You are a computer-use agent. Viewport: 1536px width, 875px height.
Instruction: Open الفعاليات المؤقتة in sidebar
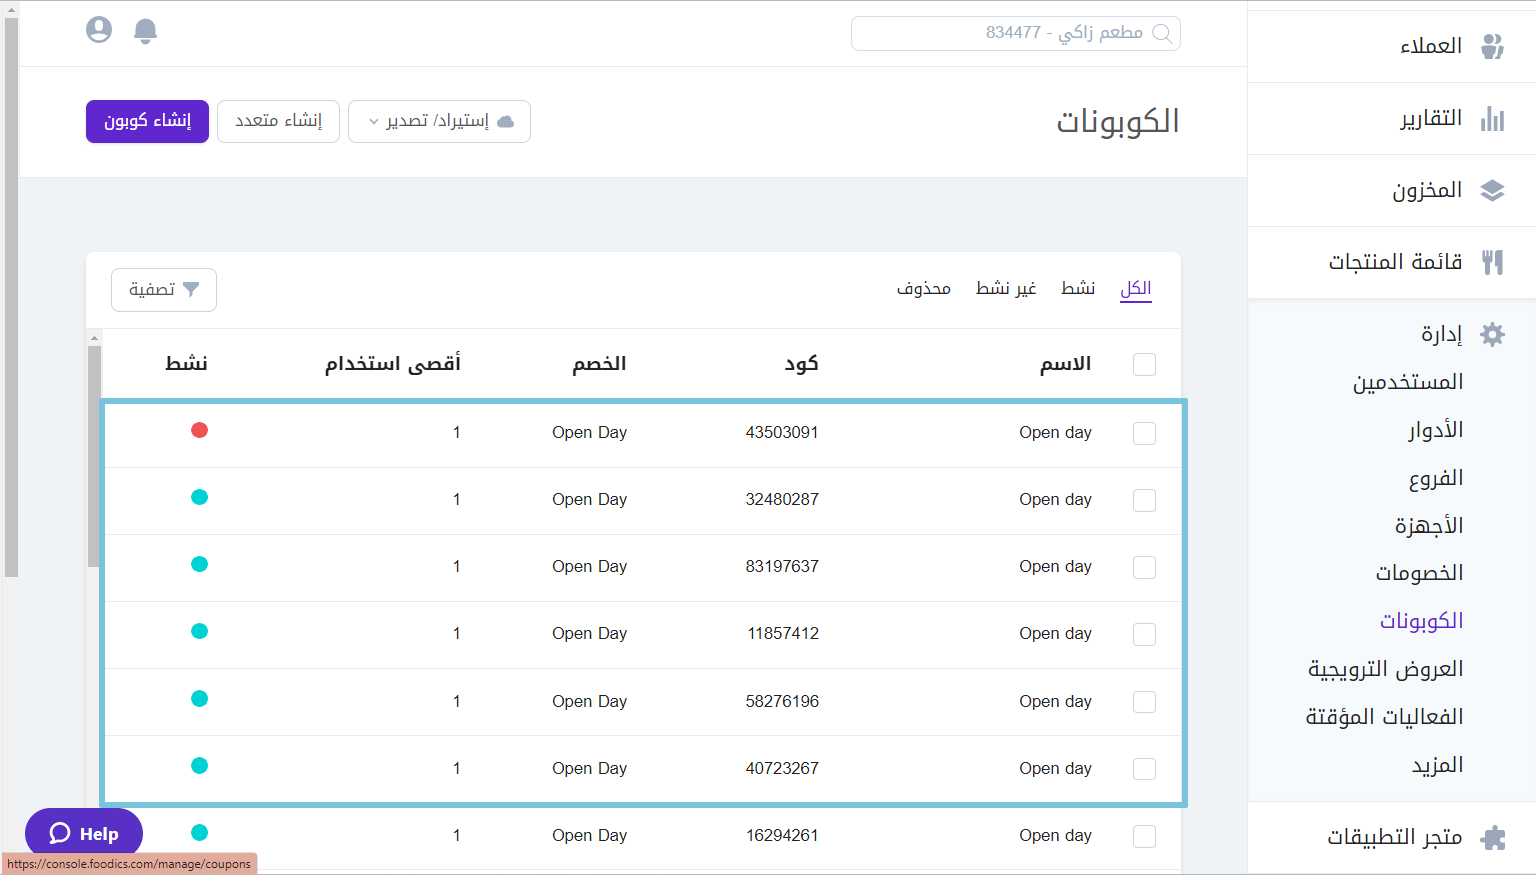pos(1384,717)
